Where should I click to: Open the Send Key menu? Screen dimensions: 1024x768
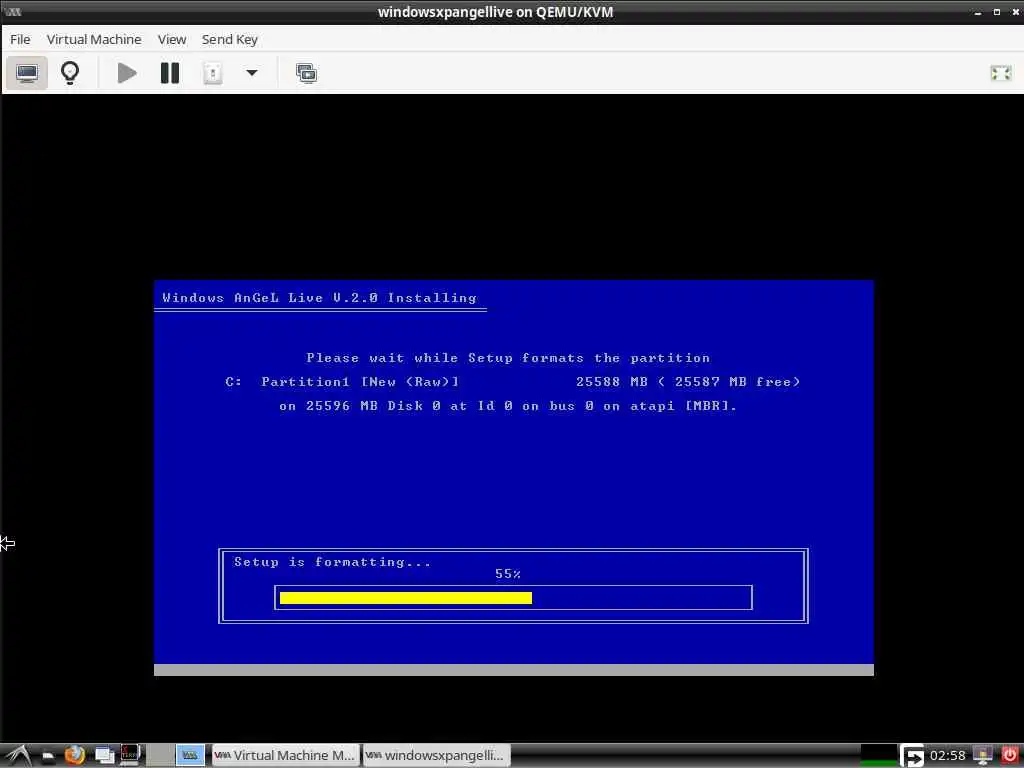point(230,40)
